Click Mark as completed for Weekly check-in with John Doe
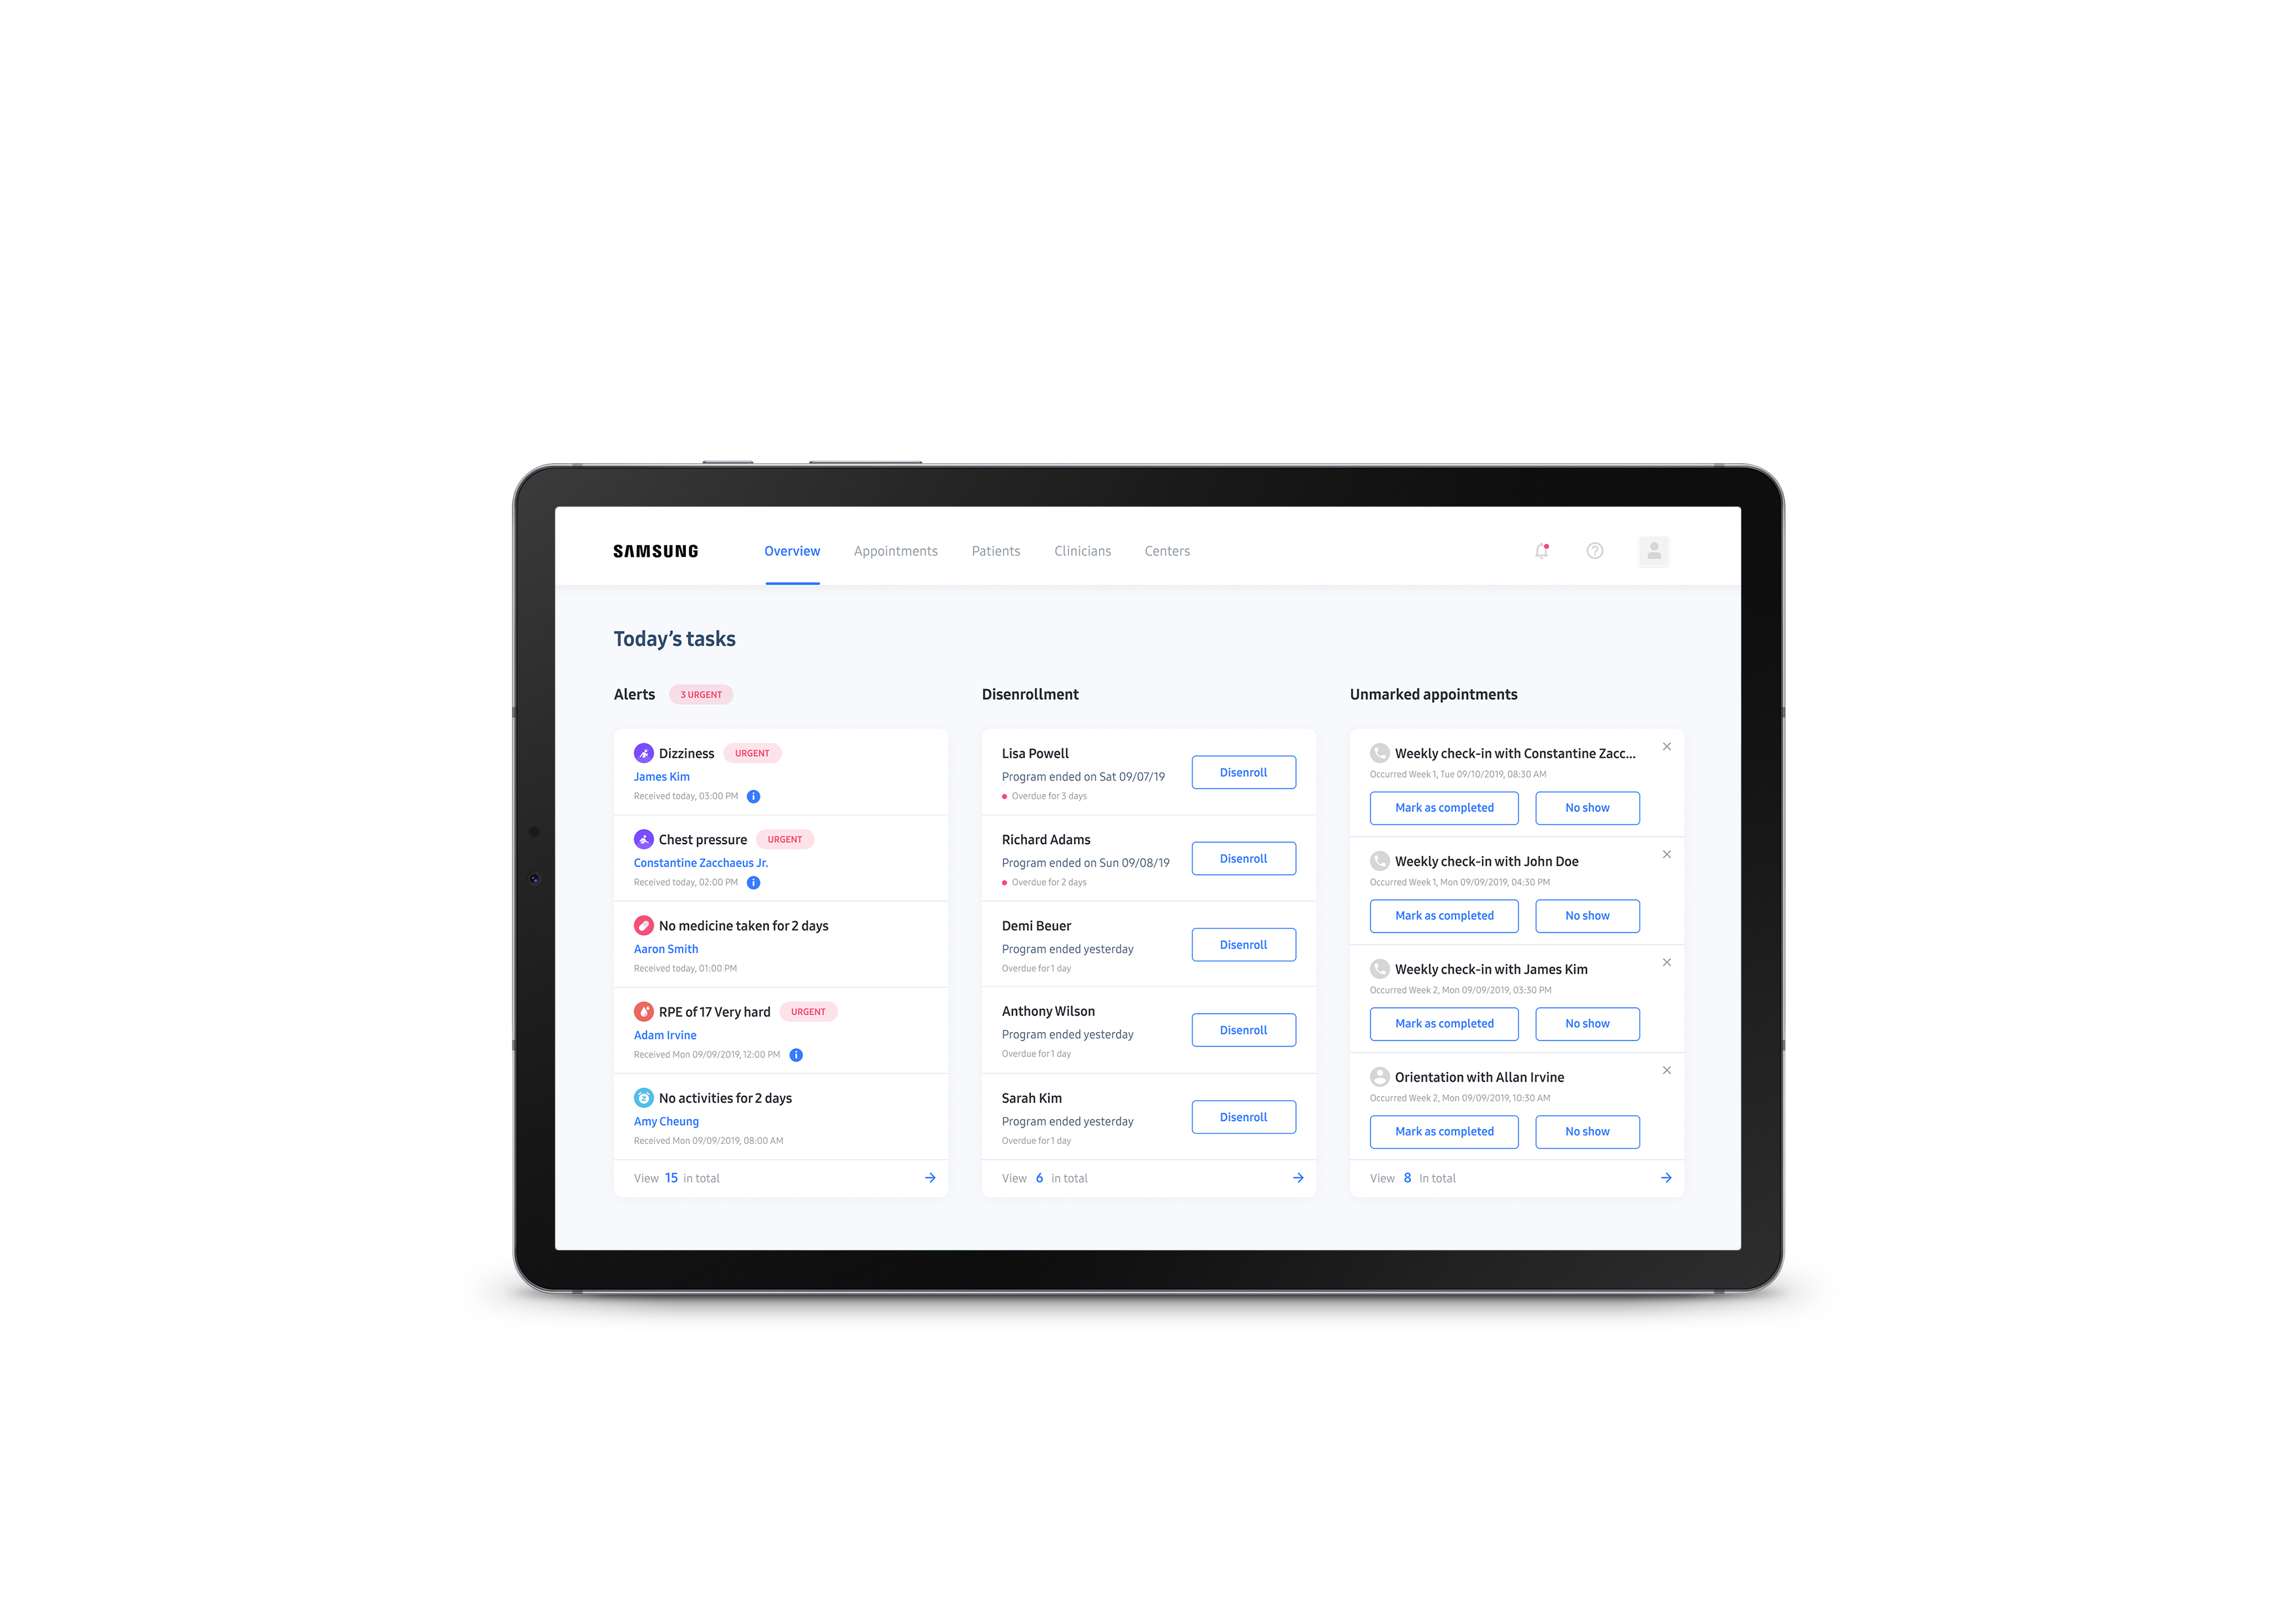Screen dimensions: 2296x1623 click(x=1441, y=915)
